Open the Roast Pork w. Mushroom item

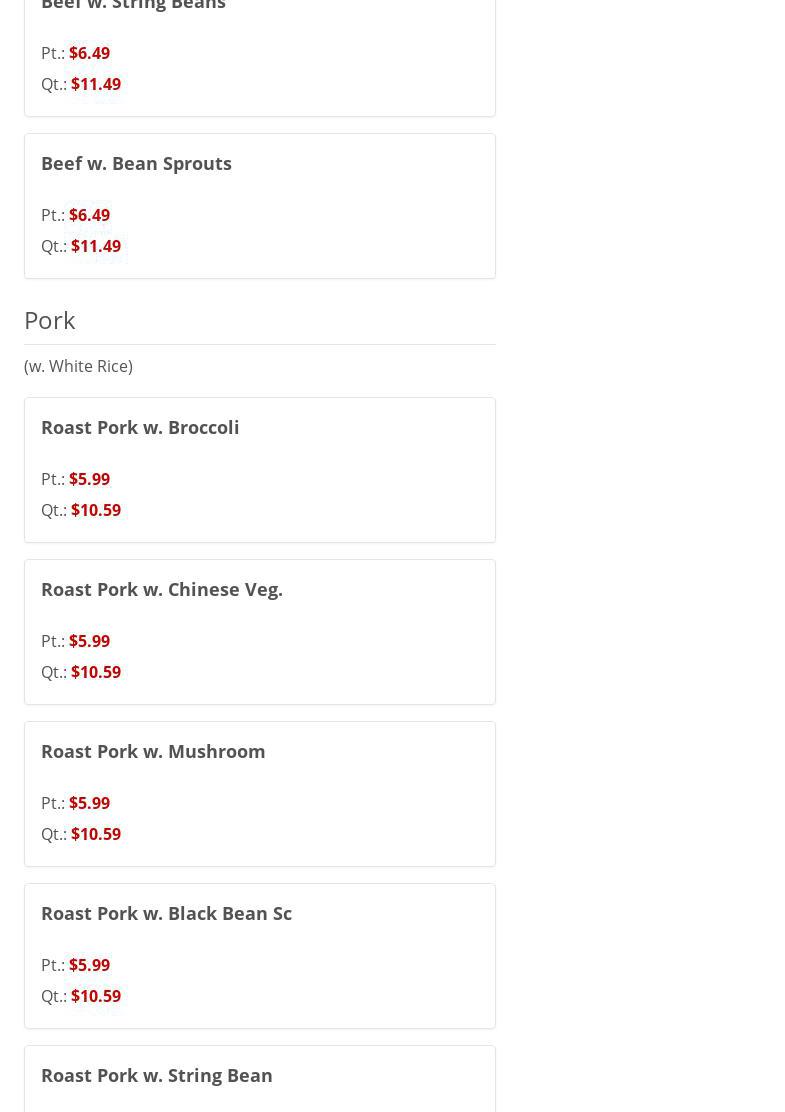click(153, 751)
